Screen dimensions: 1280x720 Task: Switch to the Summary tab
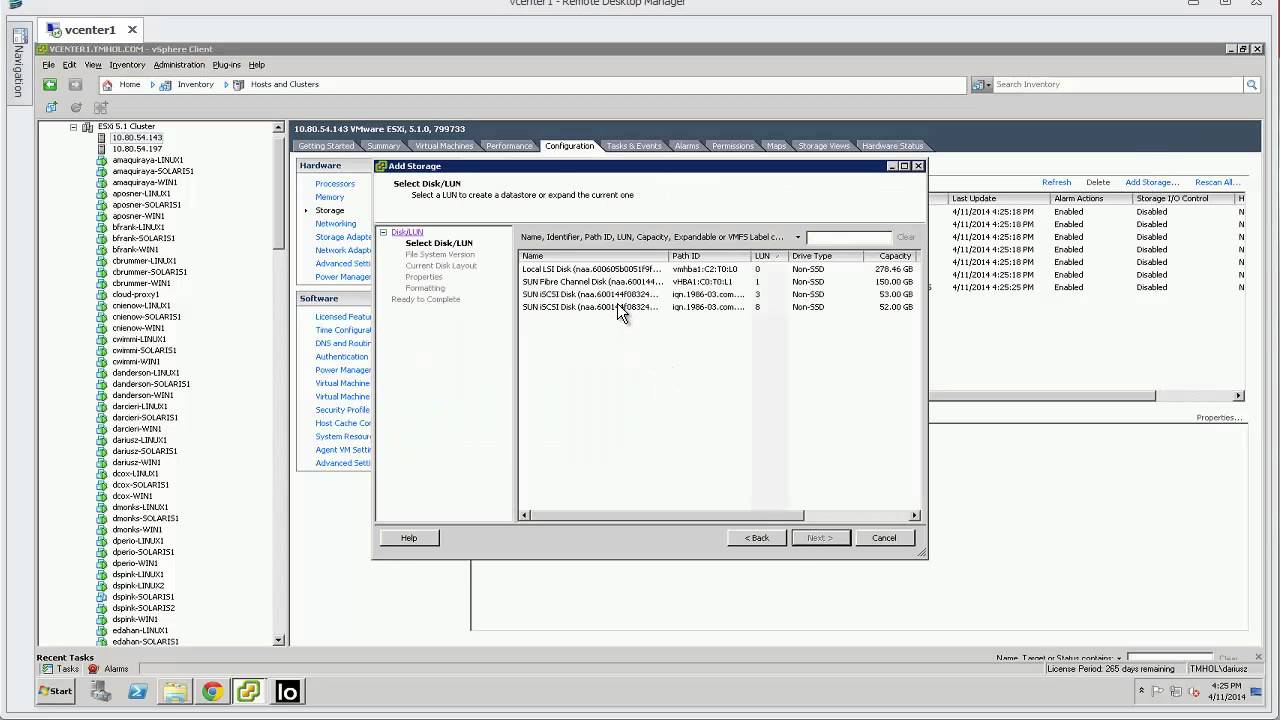click(383, 146)
